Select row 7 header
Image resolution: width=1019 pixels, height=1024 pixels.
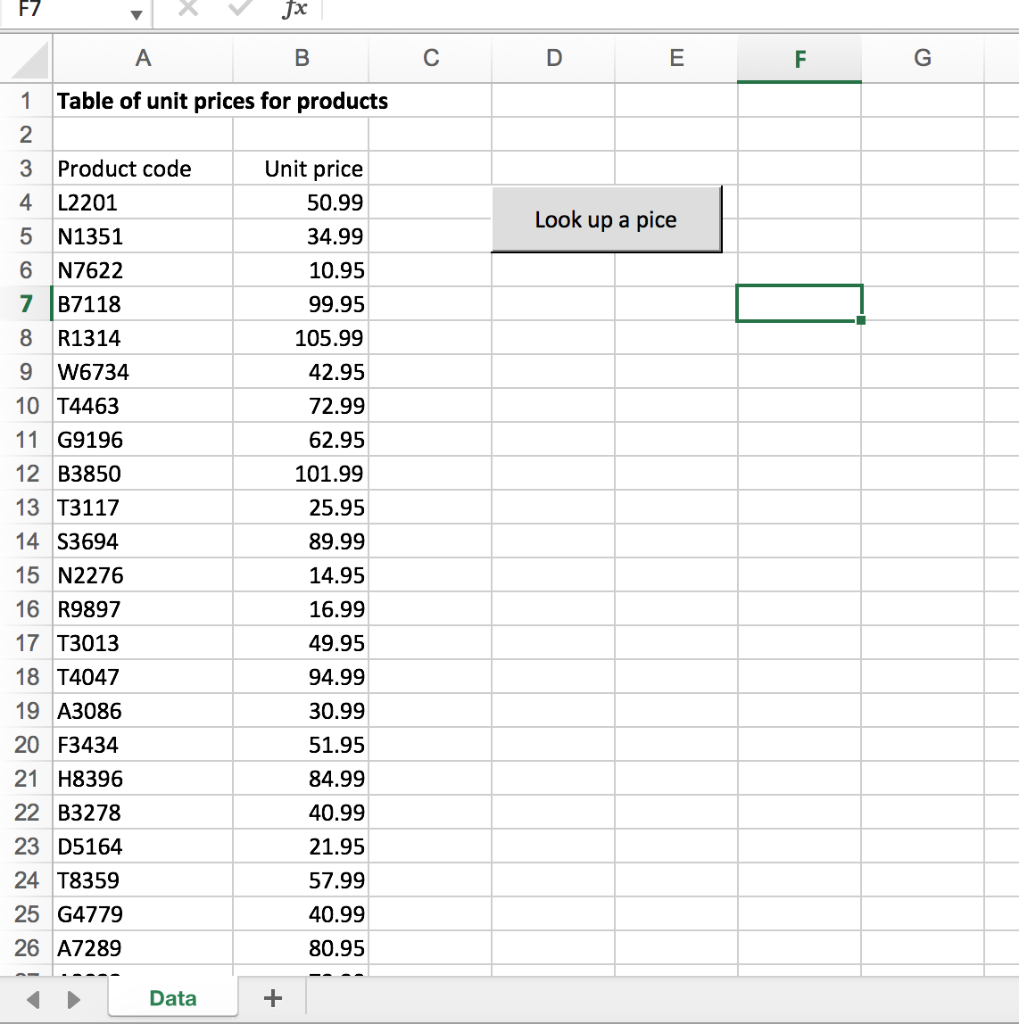click(26, 304)
